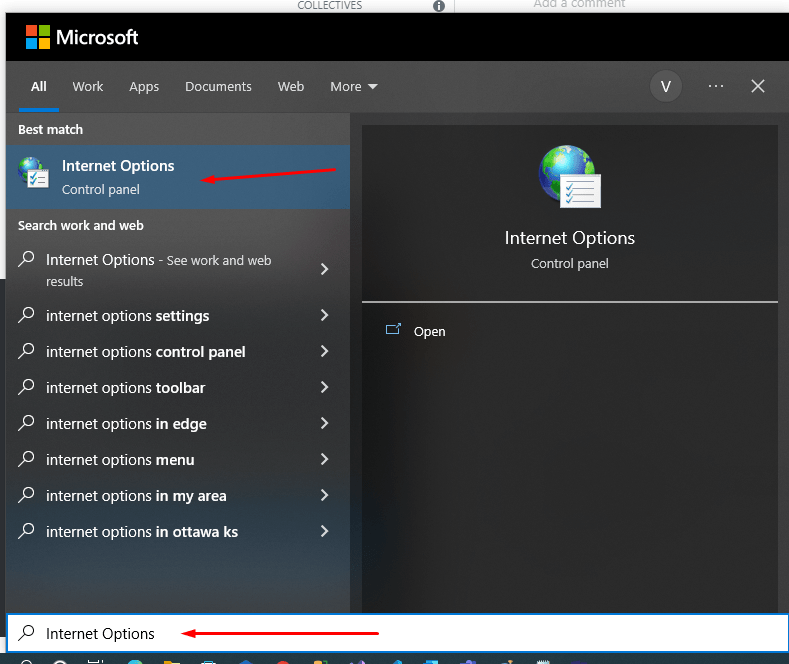
Task: Expand the More dropdown
Action: click(x=354, y=87)
